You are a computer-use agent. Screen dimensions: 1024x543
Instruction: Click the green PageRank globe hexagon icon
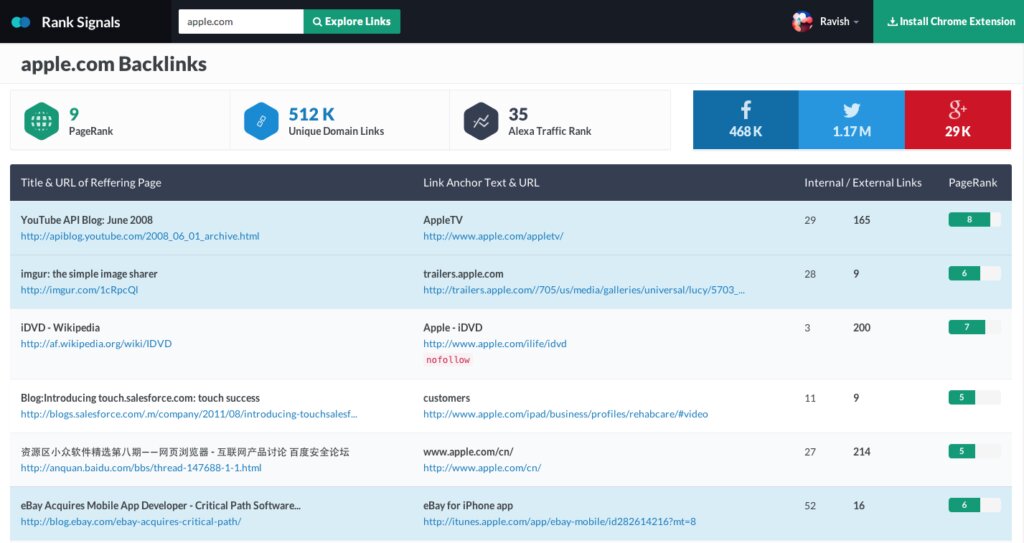41,121
